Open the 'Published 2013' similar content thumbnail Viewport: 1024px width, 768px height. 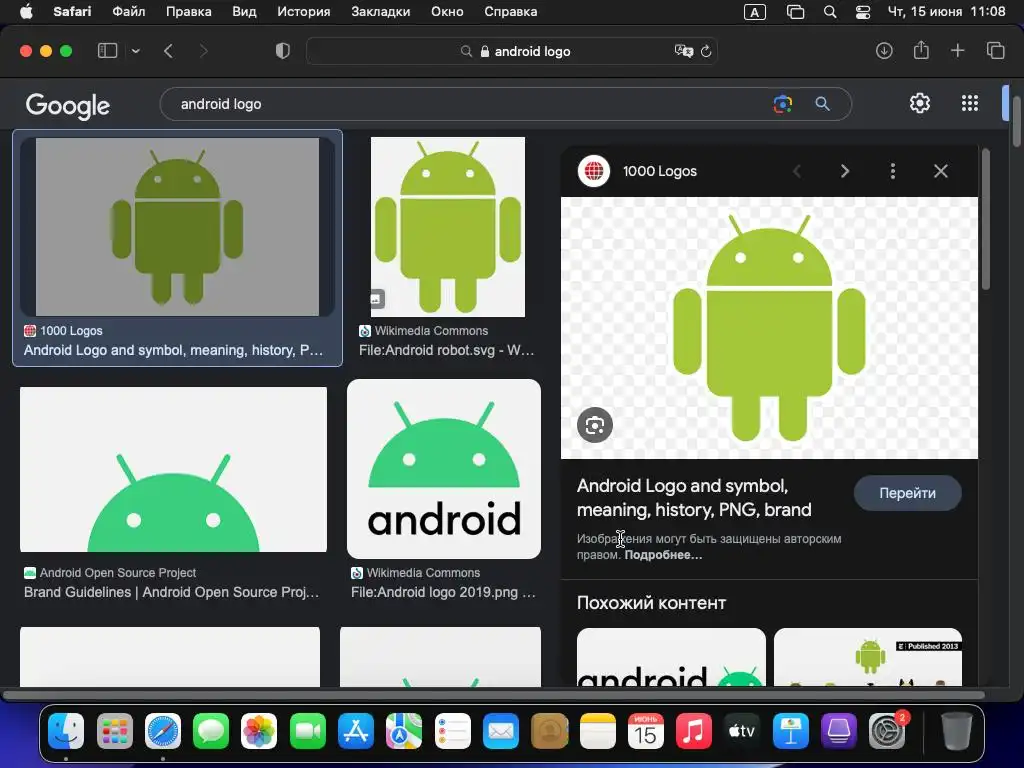pyautogui.click(x=868, y=657)
